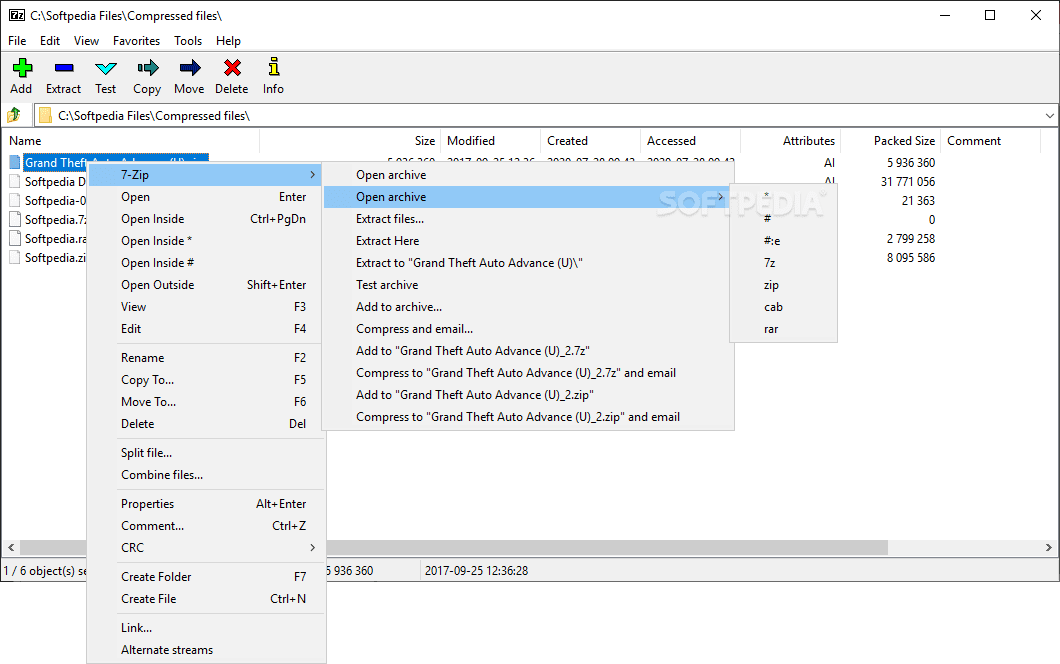
Task: Sort by the Created column header
Action: click(591, 141)
